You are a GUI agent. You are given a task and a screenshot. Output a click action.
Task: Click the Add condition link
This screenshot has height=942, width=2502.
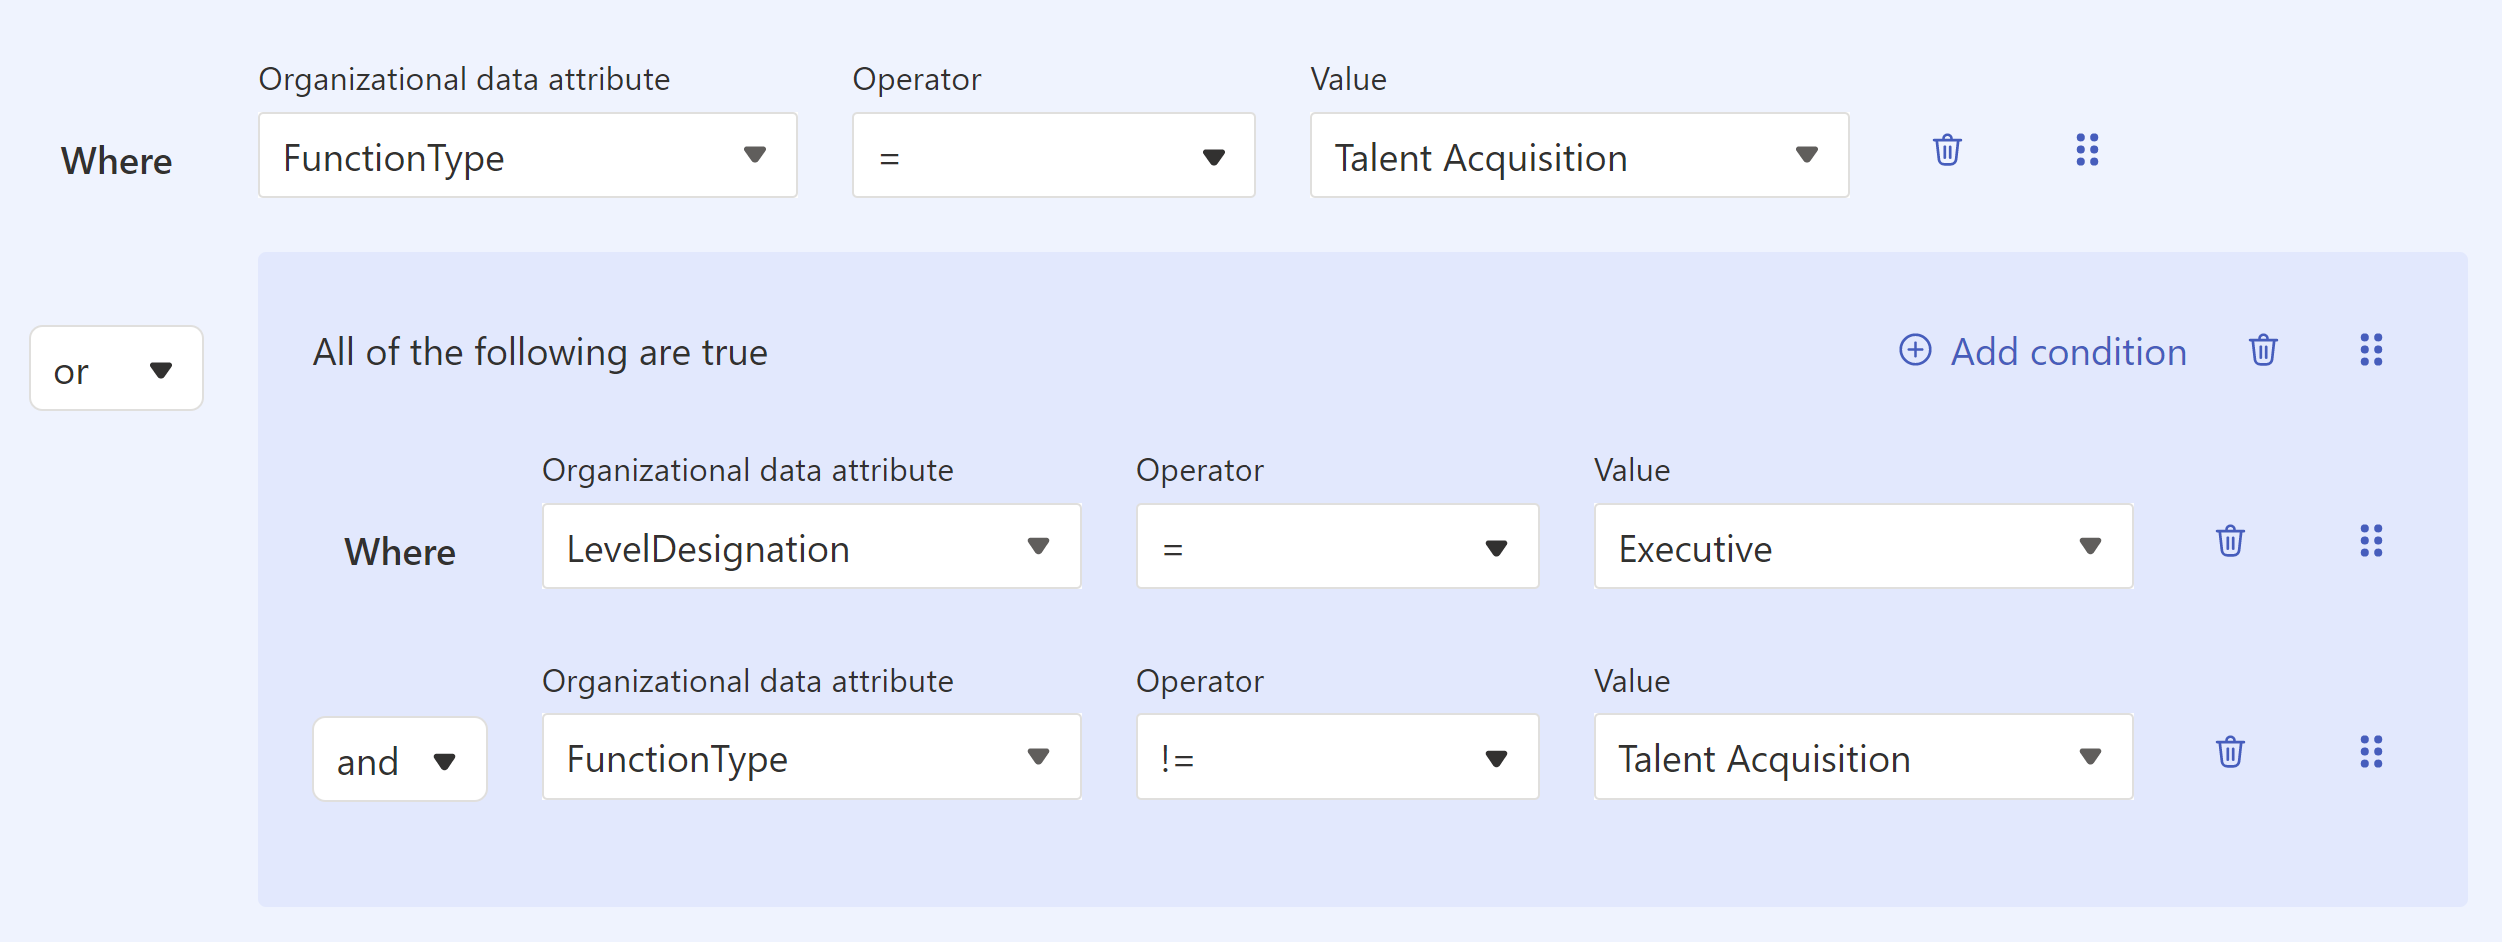[x=2043, y=351]
